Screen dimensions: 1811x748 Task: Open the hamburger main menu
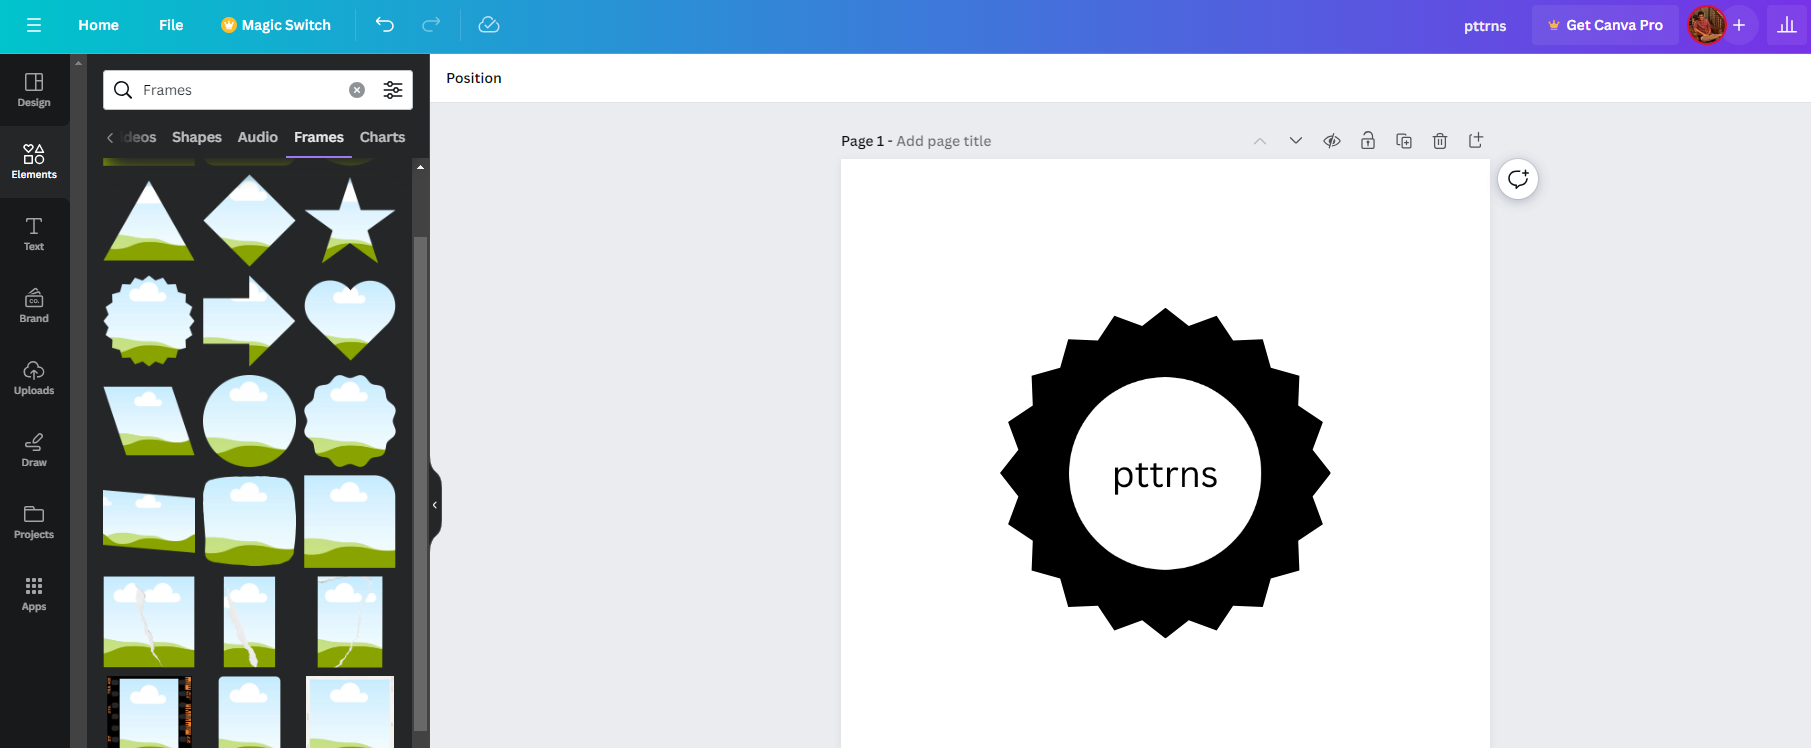pos(34,25)
